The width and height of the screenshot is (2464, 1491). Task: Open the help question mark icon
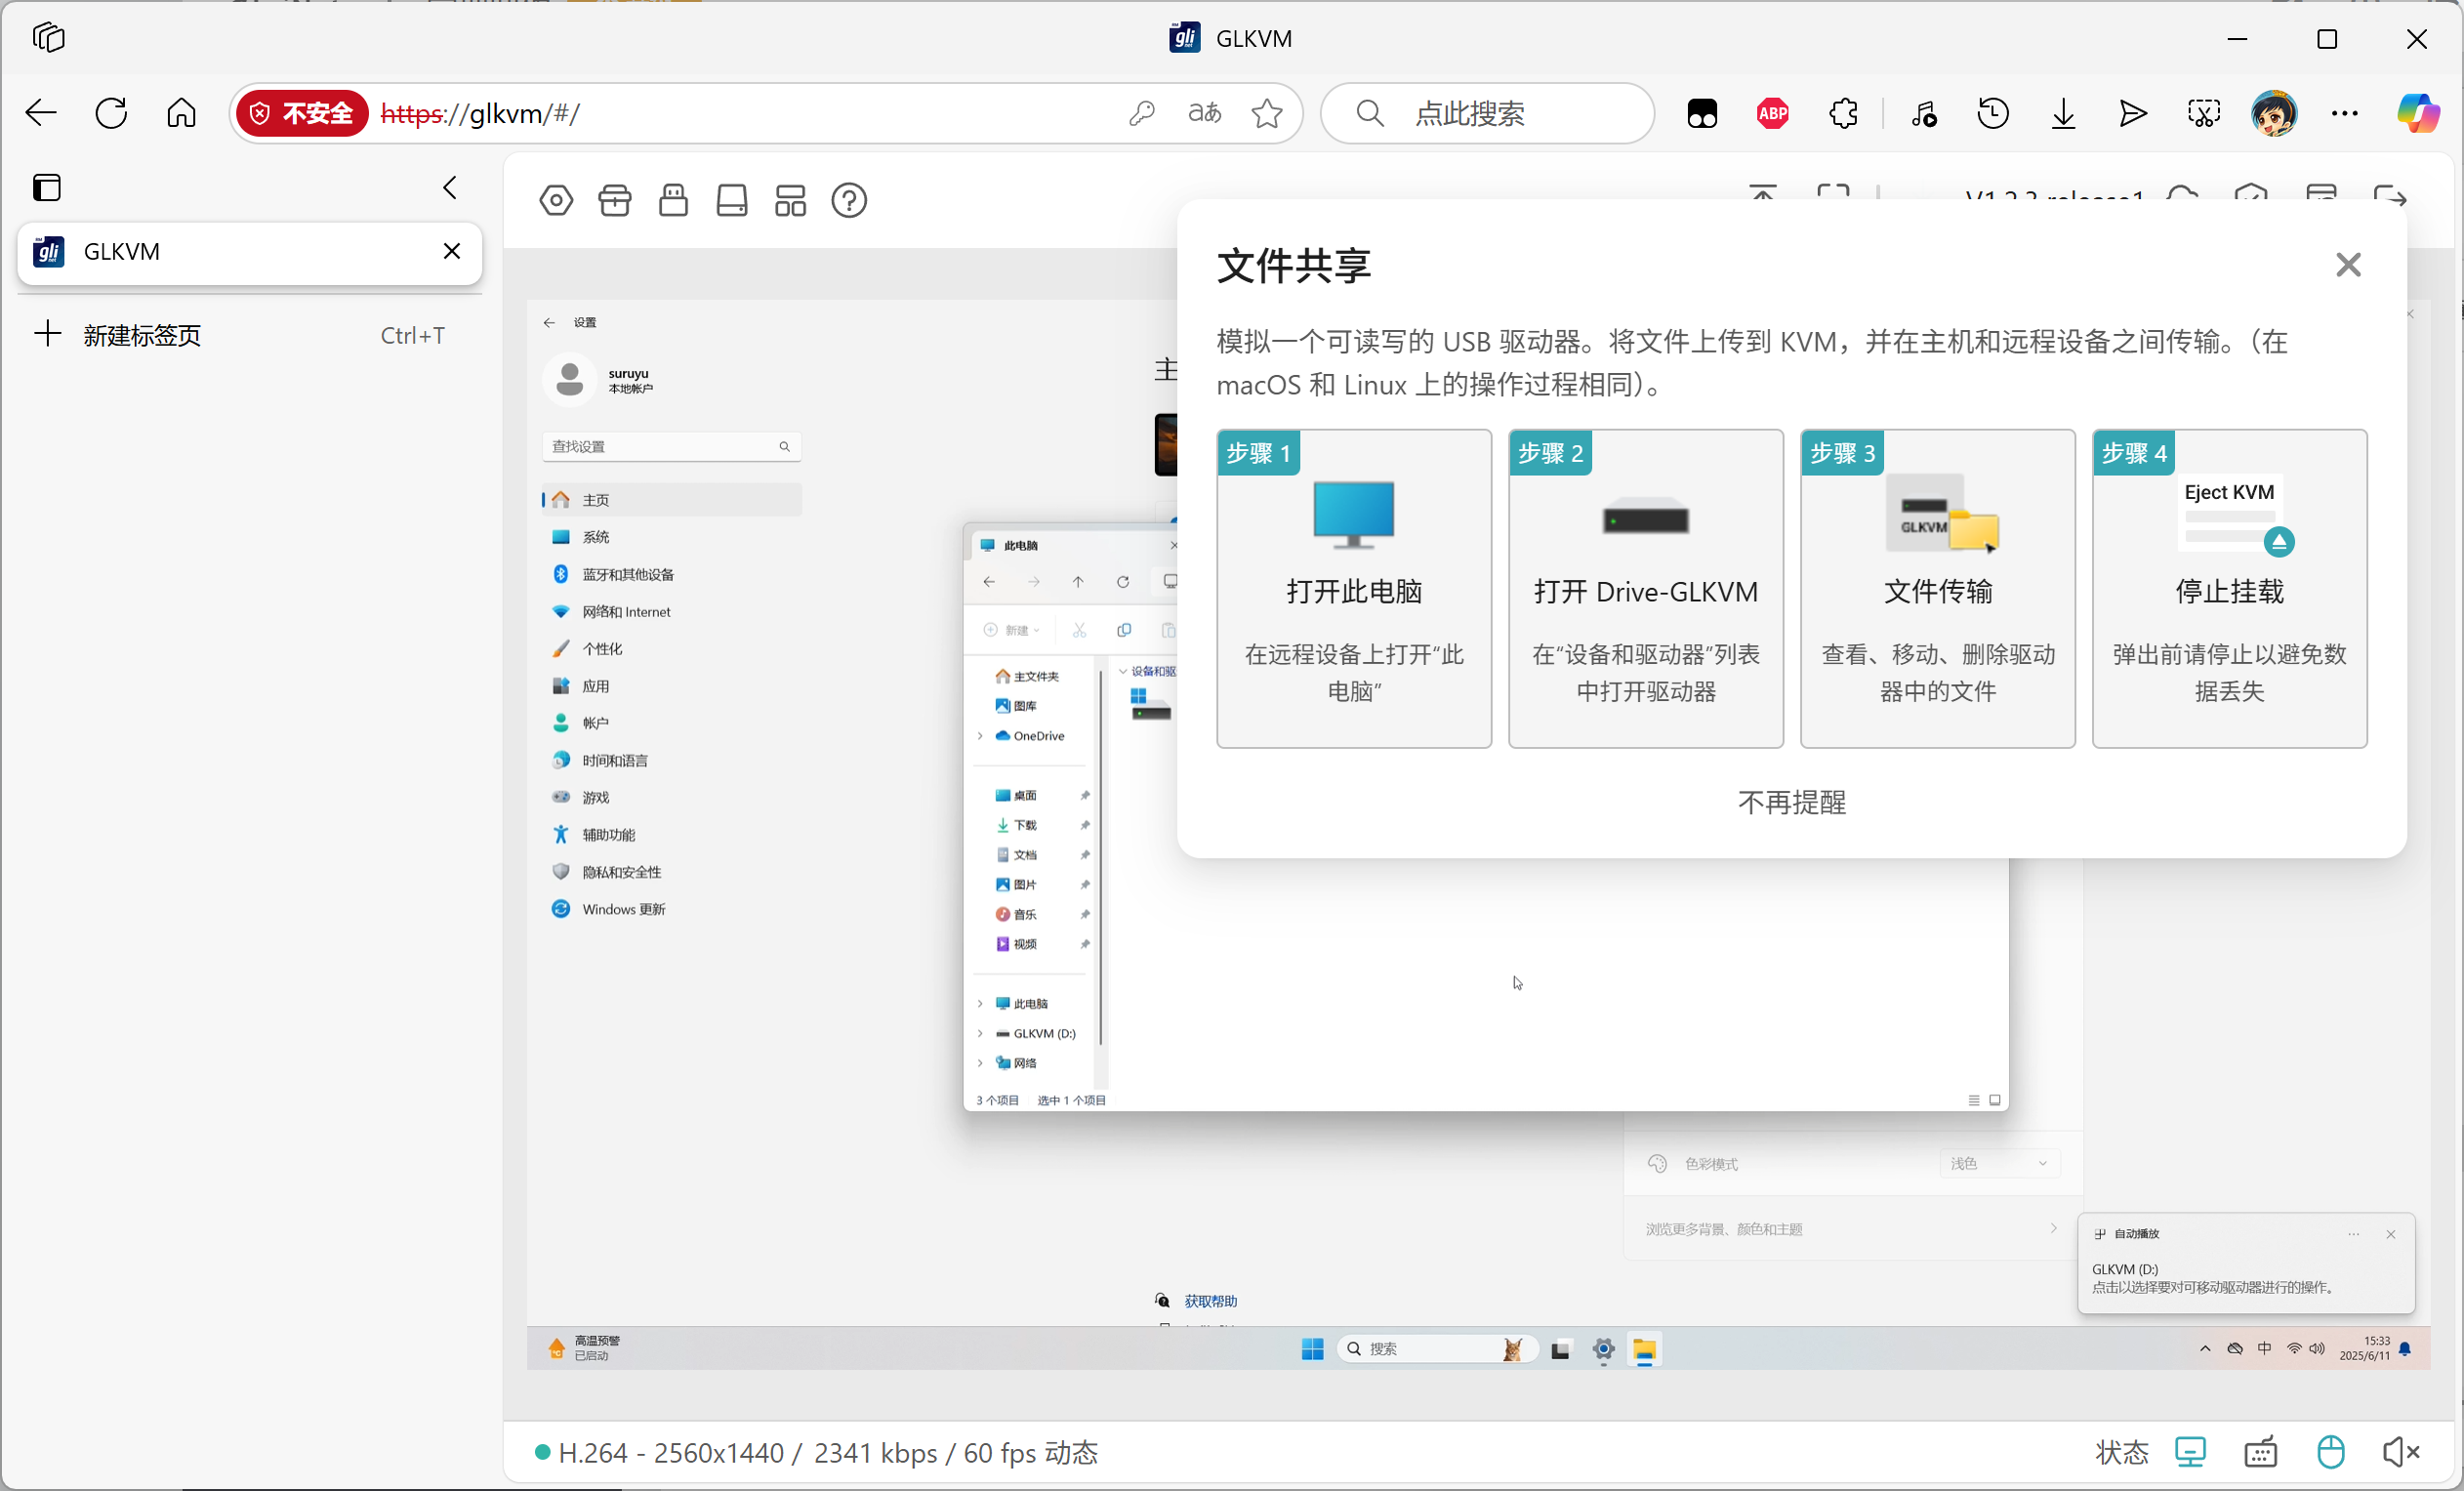pyautogui.click(x=848, y=201)
